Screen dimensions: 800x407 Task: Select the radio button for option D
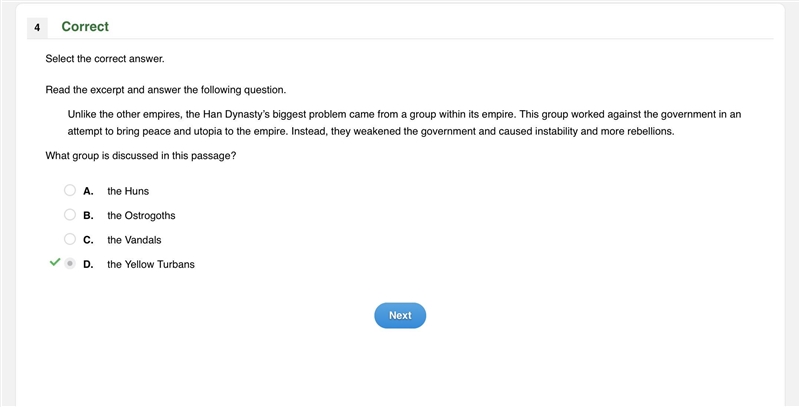70,264
